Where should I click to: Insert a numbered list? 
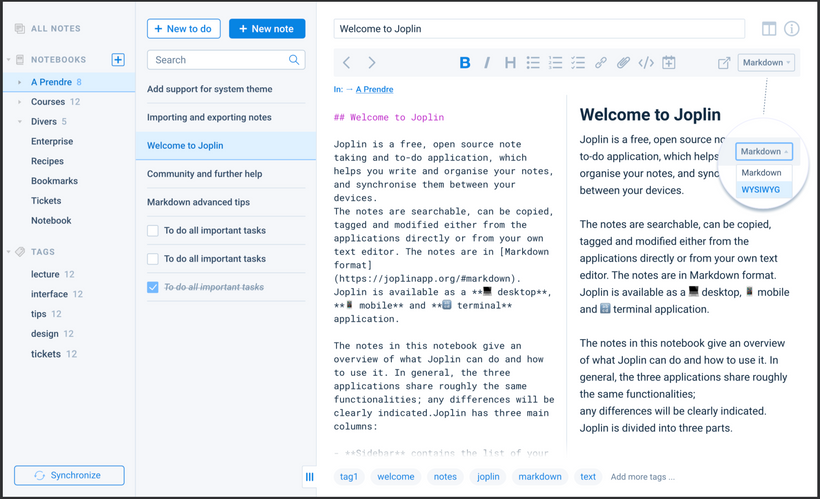tap(555, 63)
